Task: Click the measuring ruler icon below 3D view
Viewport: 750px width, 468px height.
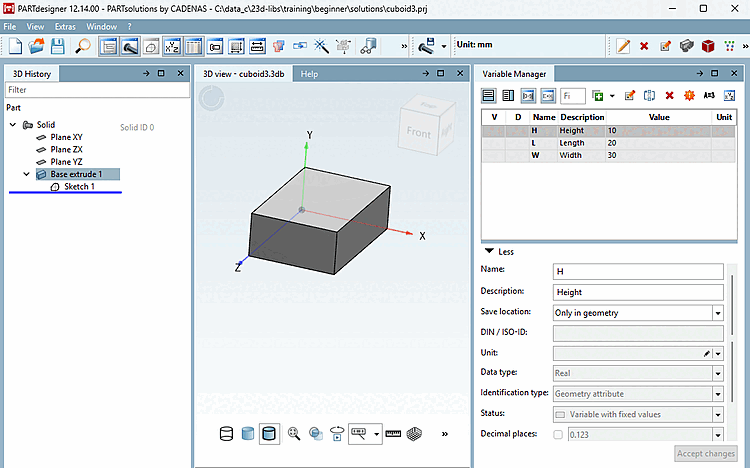Action: (x=393, y=434)
